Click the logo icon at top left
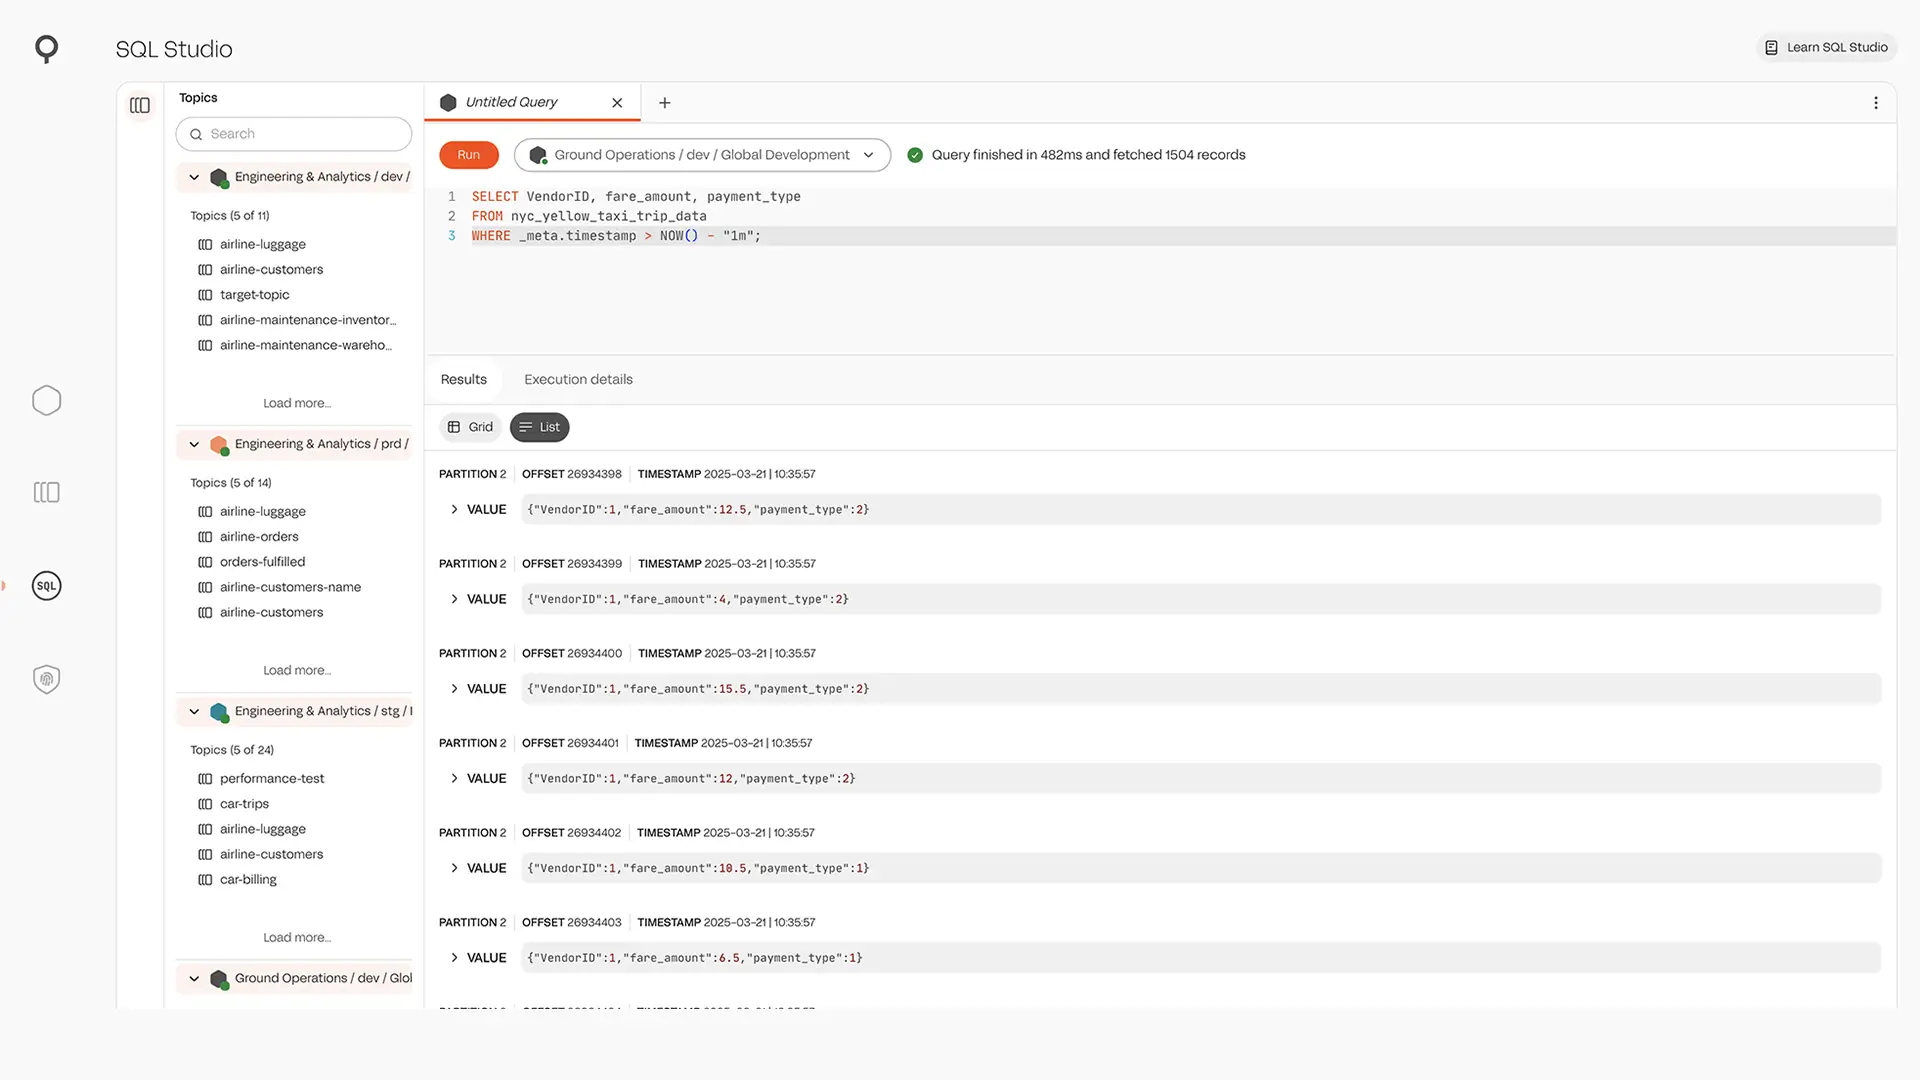This screenshot has height=1080, width=1920. pos(46,48)
